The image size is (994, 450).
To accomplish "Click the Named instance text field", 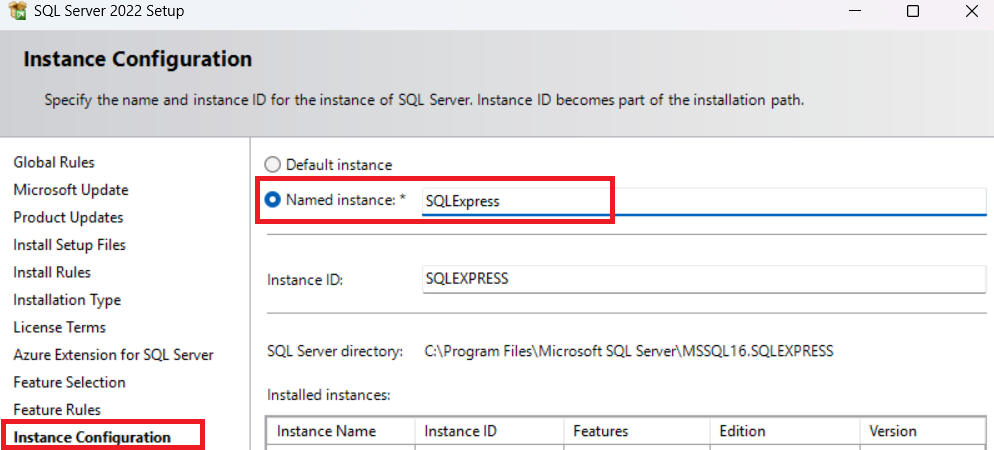I will 704,202.
